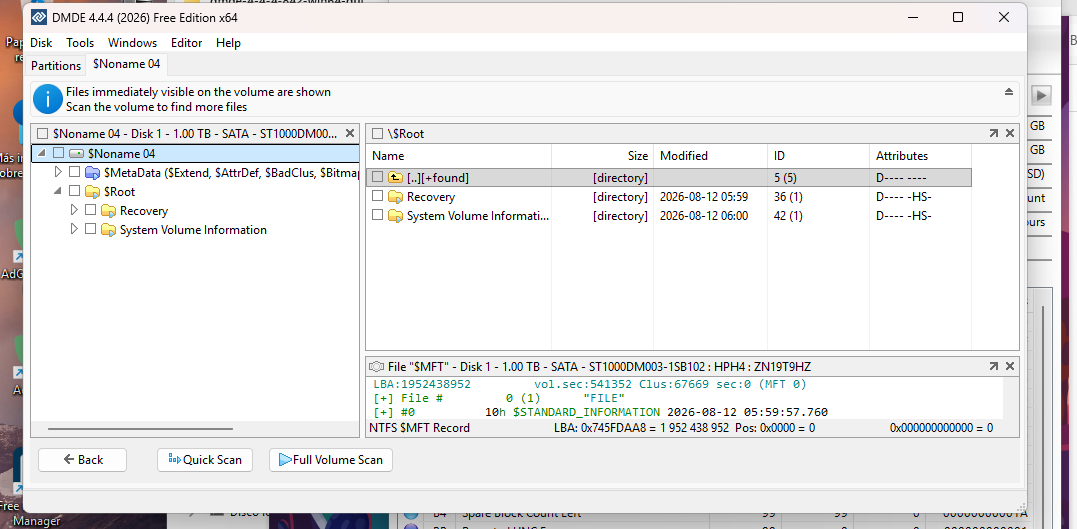The width and height of the screenshot is (1077, 529).
Task: Collapse the $Root tree node
Action: pyautogui.click(x=58, y=192)
